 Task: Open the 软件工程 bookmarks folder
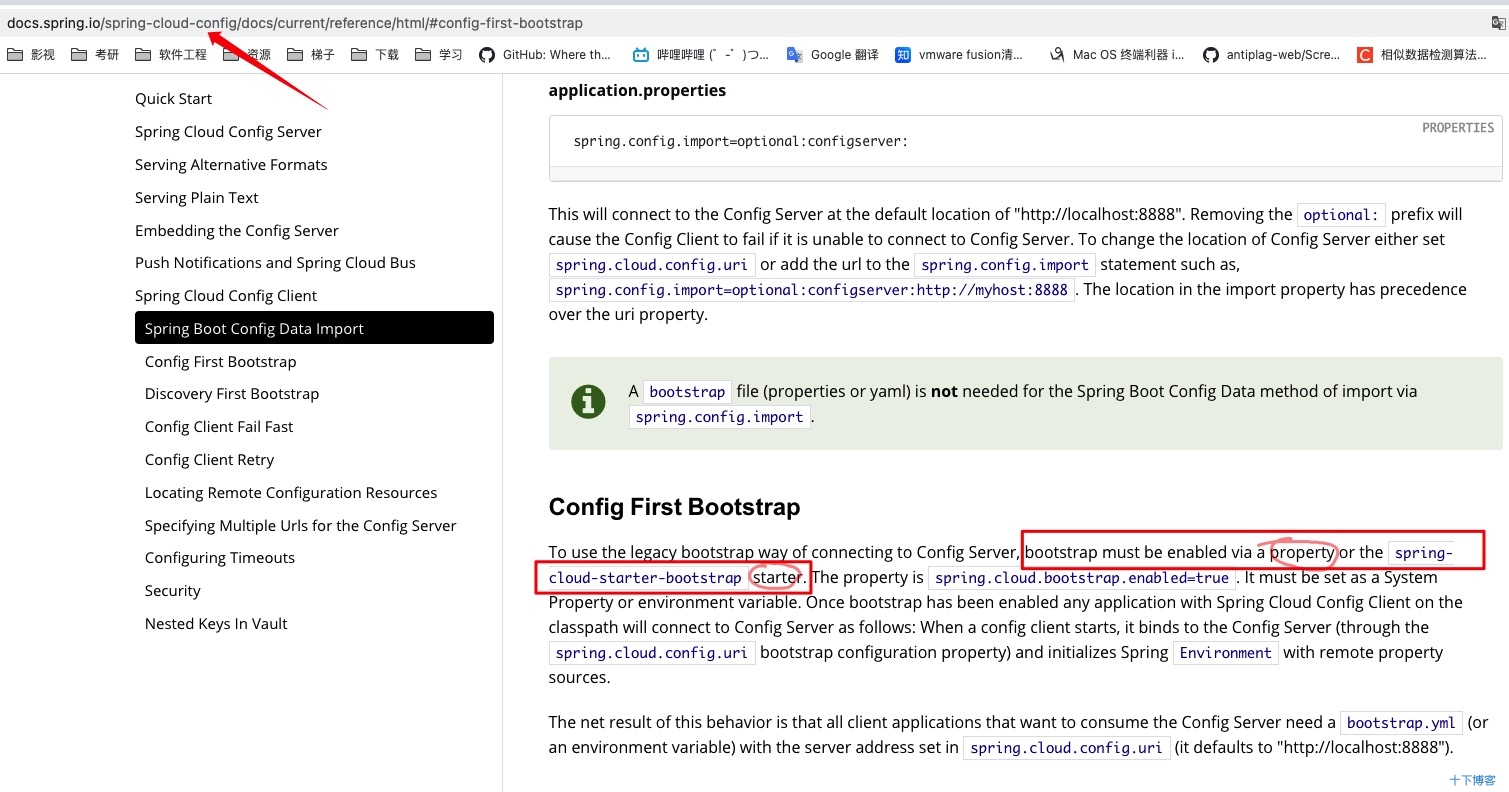[171, 55]
